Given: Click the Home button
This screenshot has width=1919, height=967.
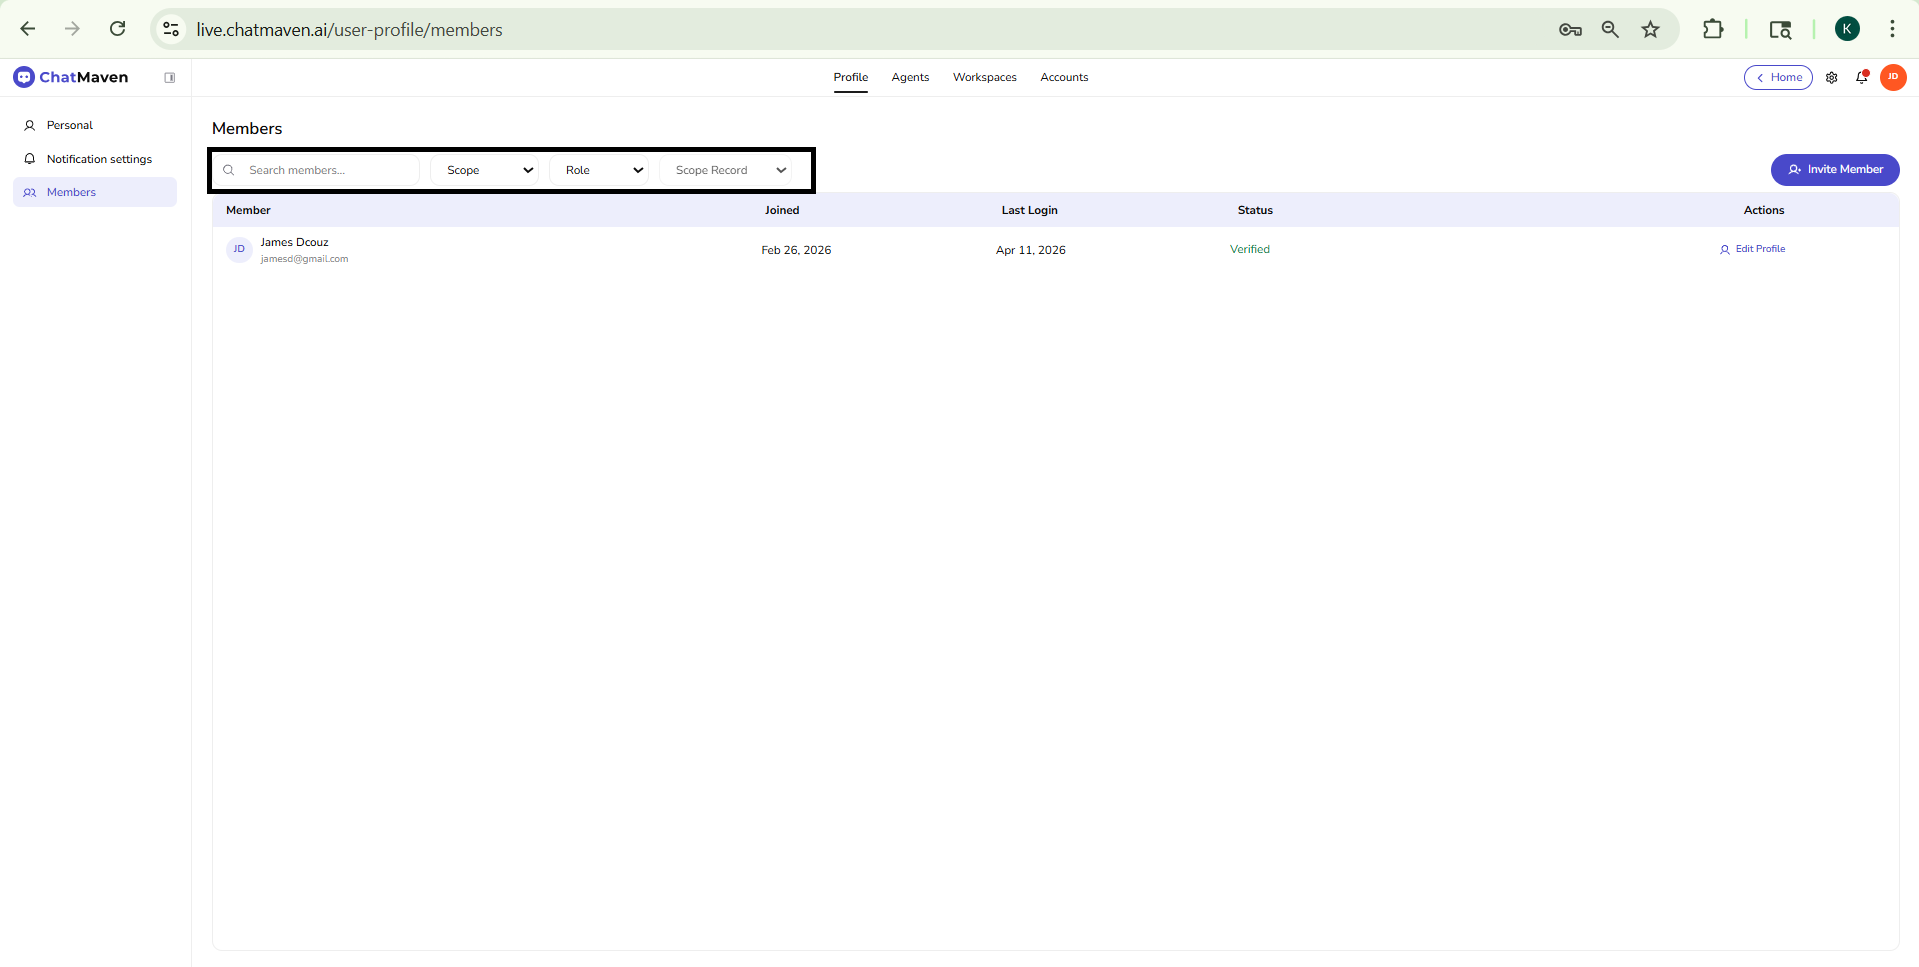Looking at the screenshot, I should [x=1778, y=78].
